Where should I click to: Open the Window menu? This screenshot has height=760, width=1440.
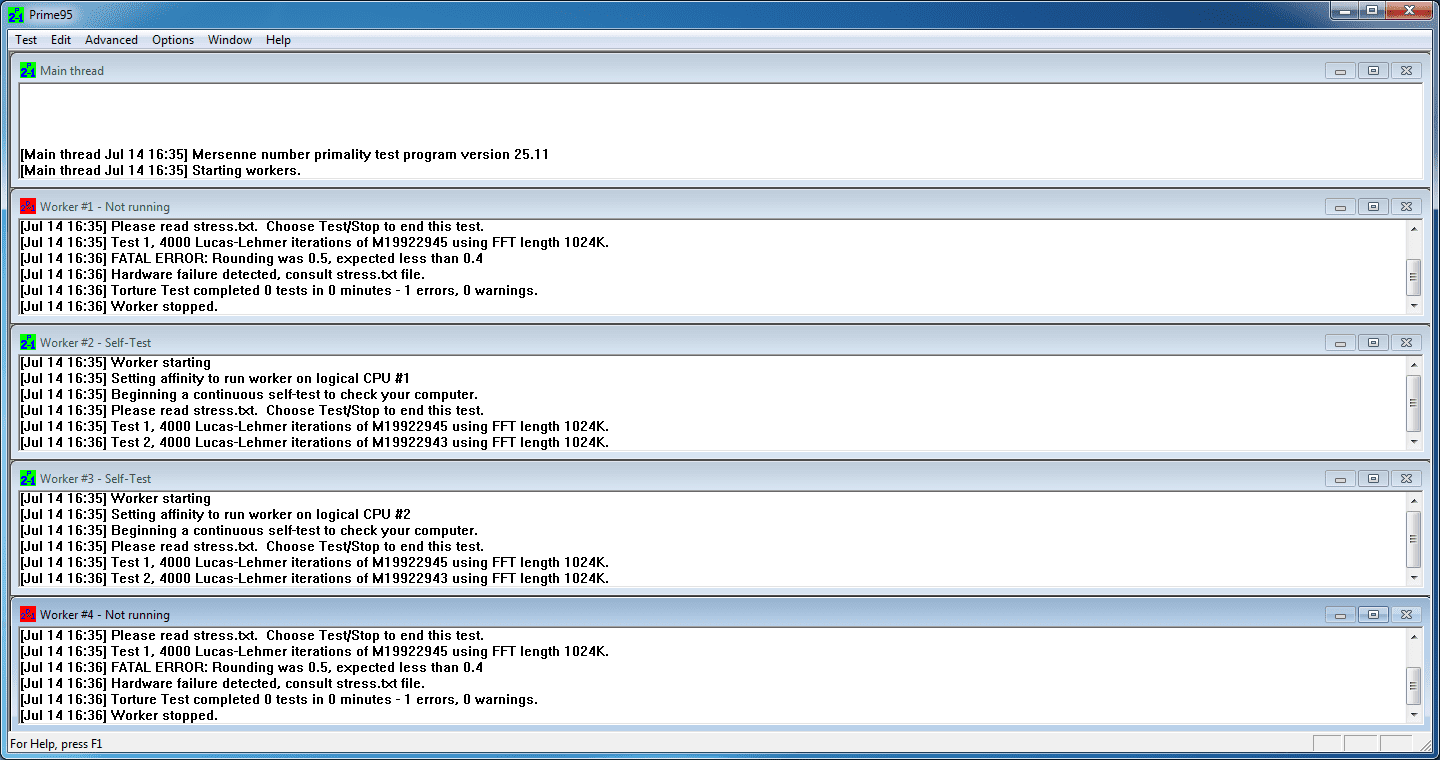click(230, 40)
